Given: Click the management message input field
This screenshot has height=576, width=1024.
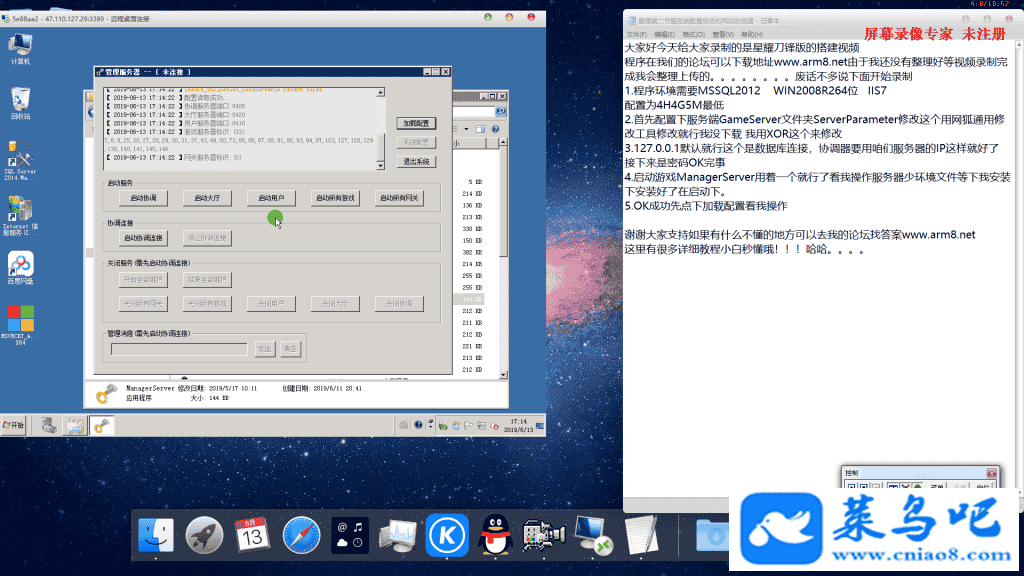Looking at the screenshot, I should pos(179,348).
